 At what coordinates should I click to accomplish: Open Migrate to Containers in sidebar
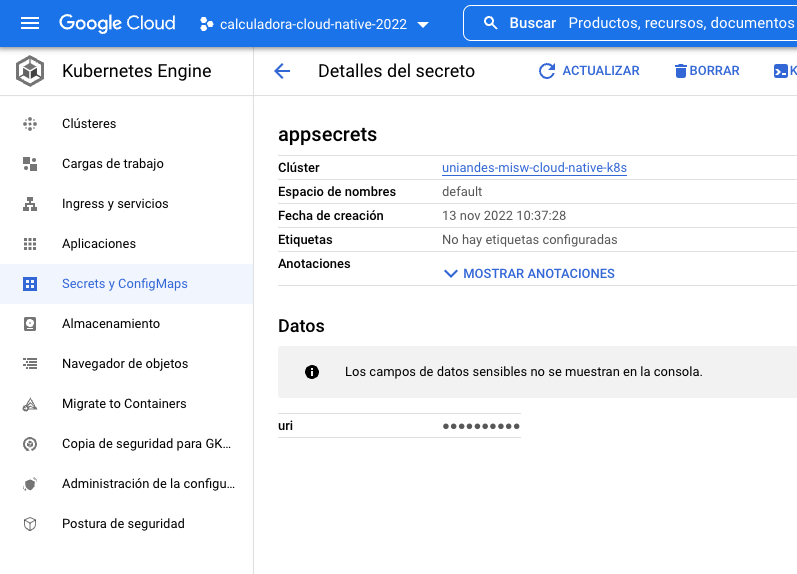(x=127, y=404)
